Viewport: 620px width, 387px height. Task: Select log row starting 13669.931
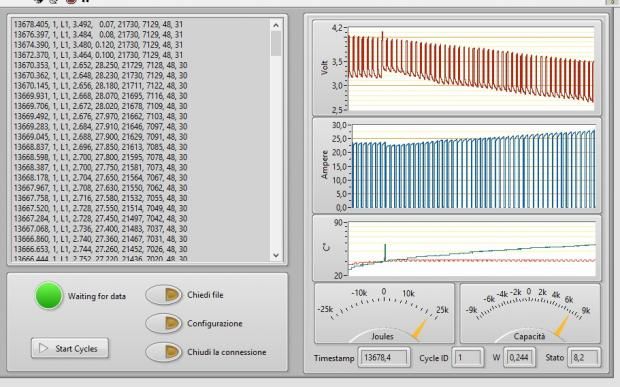pyautogui.click(x=100, y=96)
